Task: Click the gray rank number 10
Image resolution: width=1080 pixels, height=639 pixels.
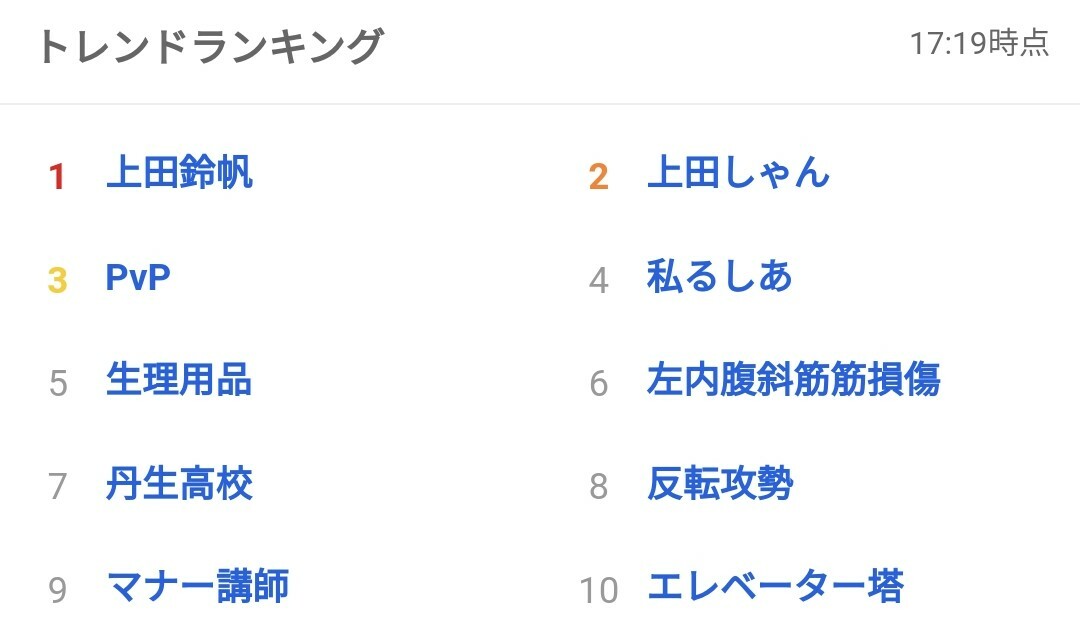Action: click(599, 591)
